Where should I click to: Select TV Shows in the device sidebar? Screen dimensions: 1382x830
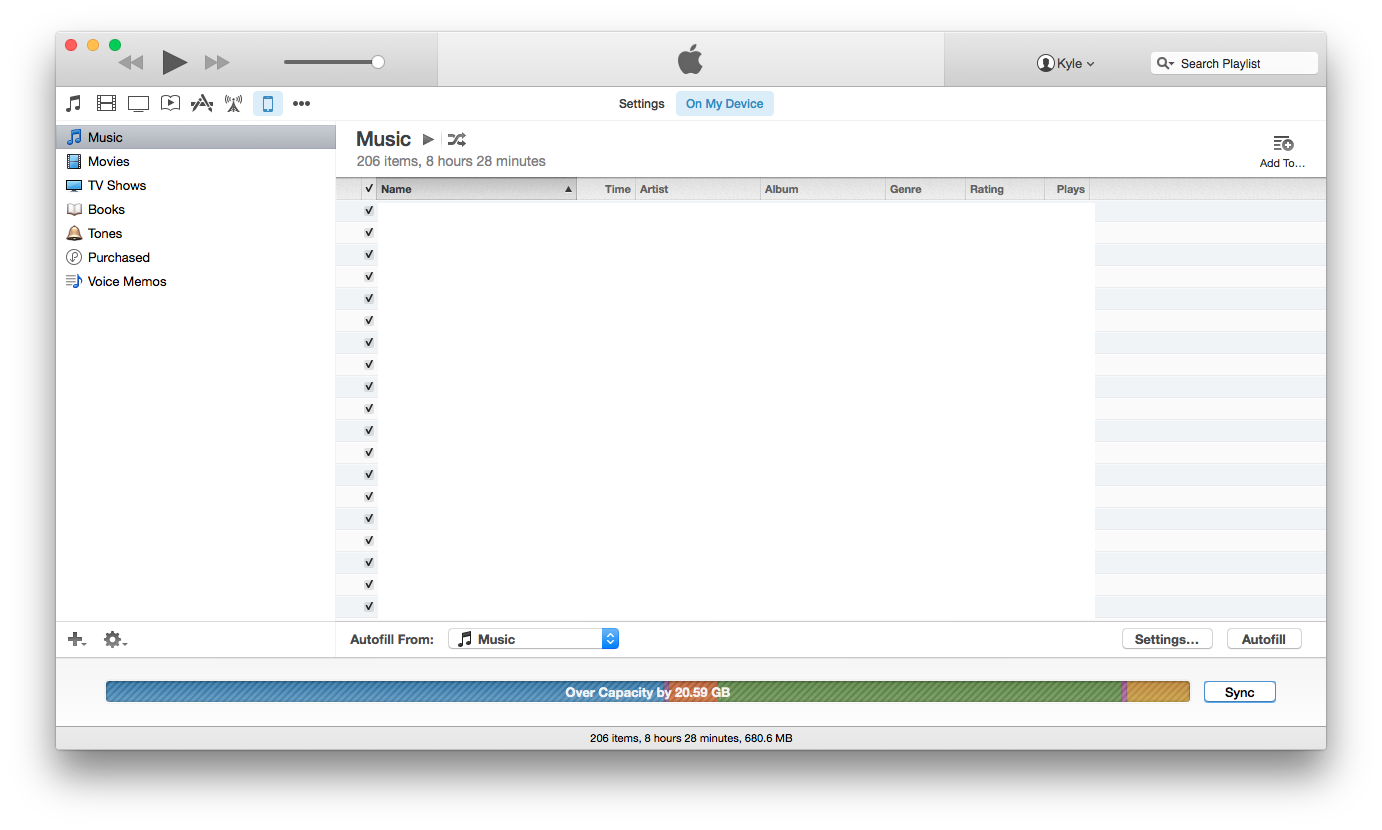click(196, 185)
